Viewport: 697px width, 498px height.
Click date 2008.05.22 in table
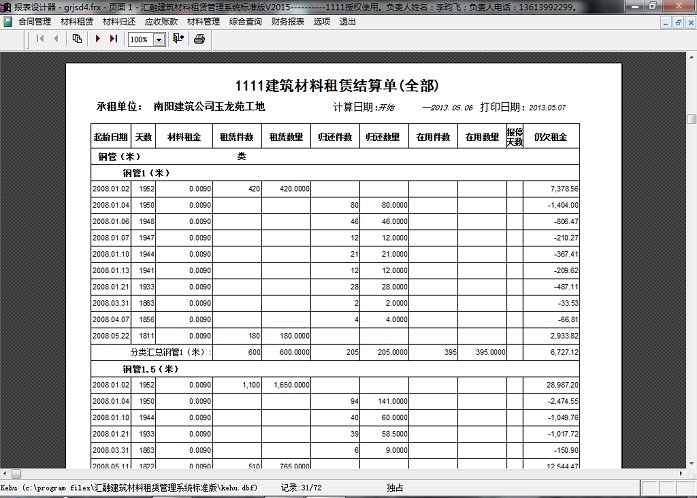tap(111, 336)
